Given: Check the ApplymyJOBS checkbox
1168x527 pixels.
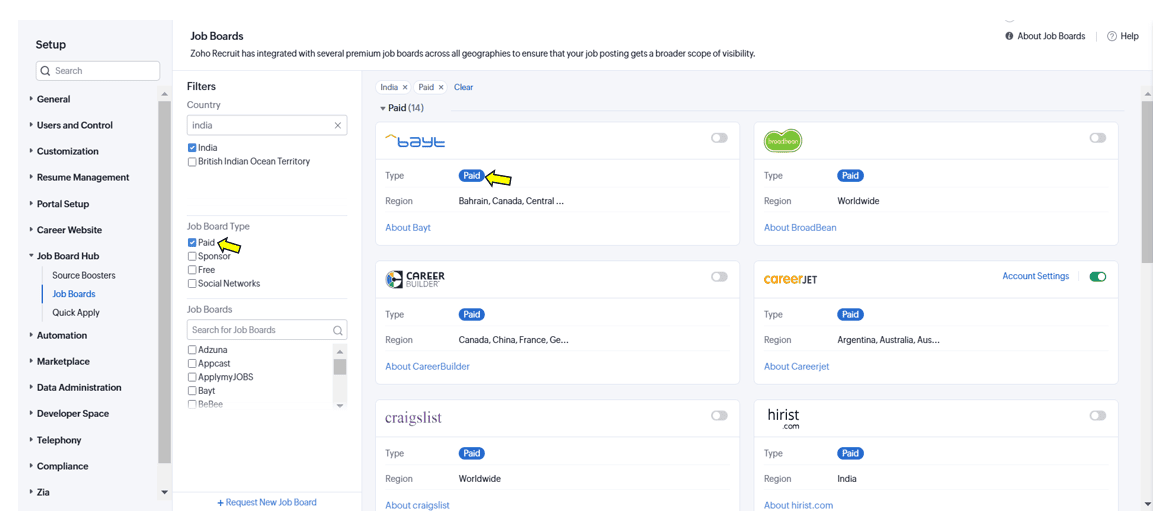Looking at the screenshot, I should point(192,377).
